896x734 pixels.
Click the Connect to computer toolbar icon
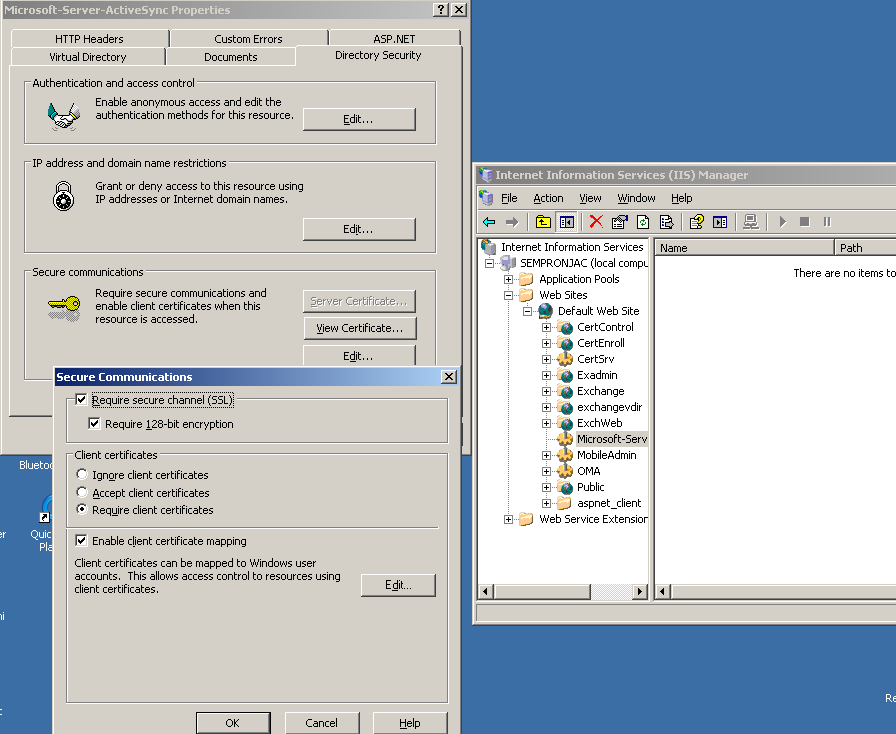[751, 222]
